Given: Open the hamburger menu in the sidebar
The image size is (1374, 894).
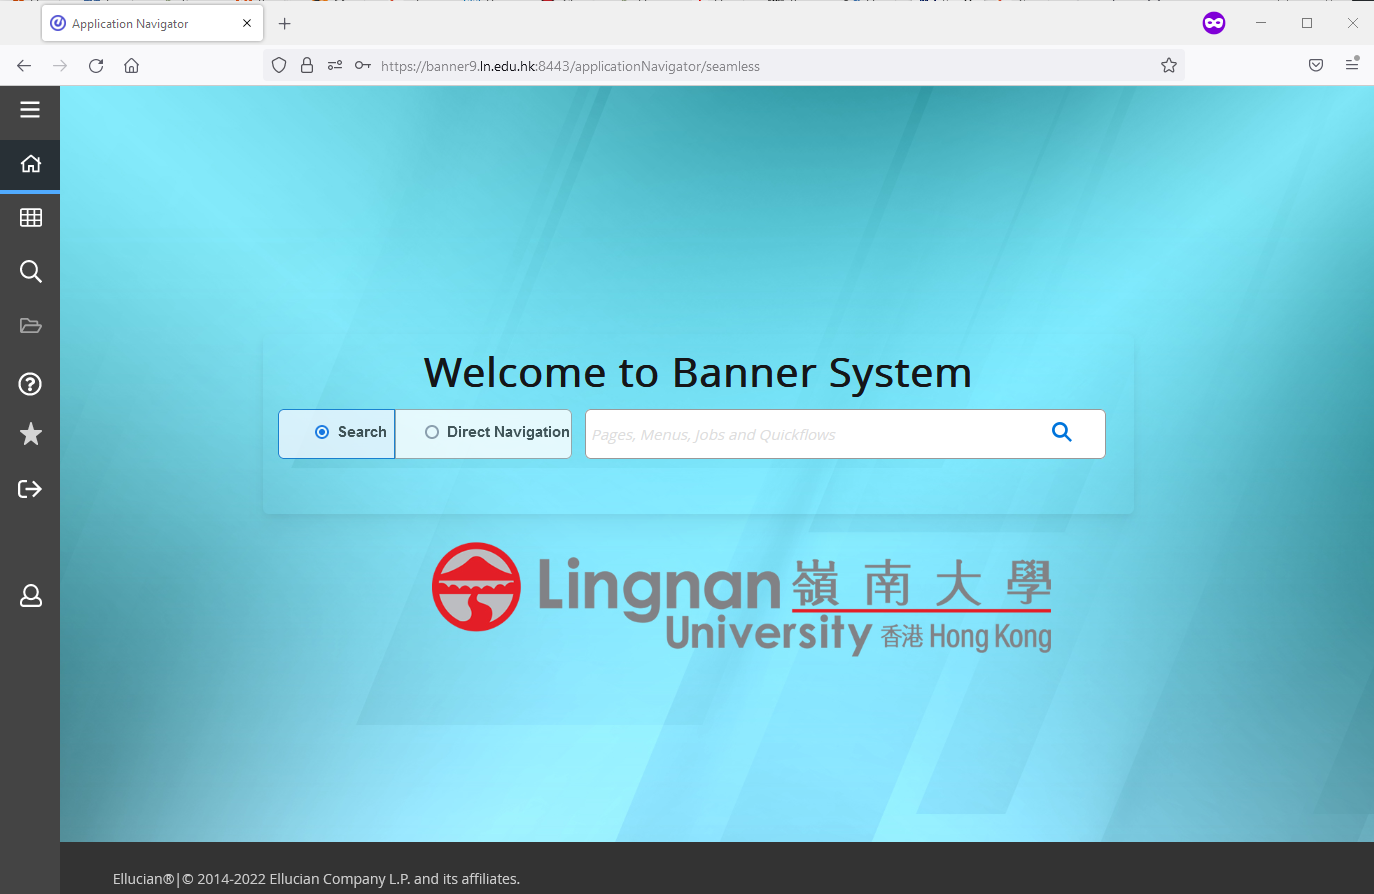Looking at the screenshot, I should pos(30,110).
